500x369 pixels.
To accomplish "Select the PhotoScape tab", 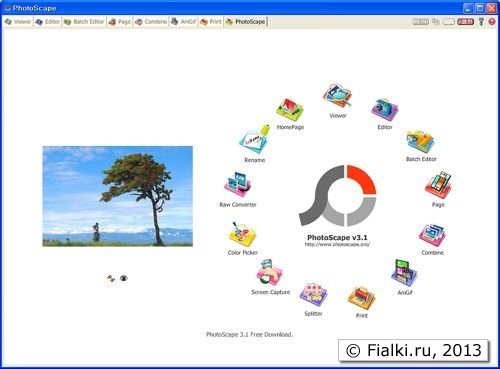I will (x=246, y=22).
